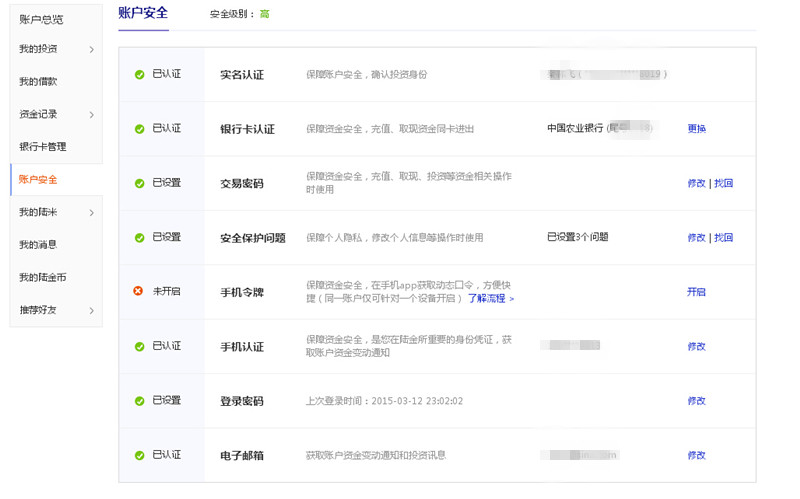Click the 保障账户安全，确认投资身份 description
This screenshot has width=800, height=499.
[366, 74]
